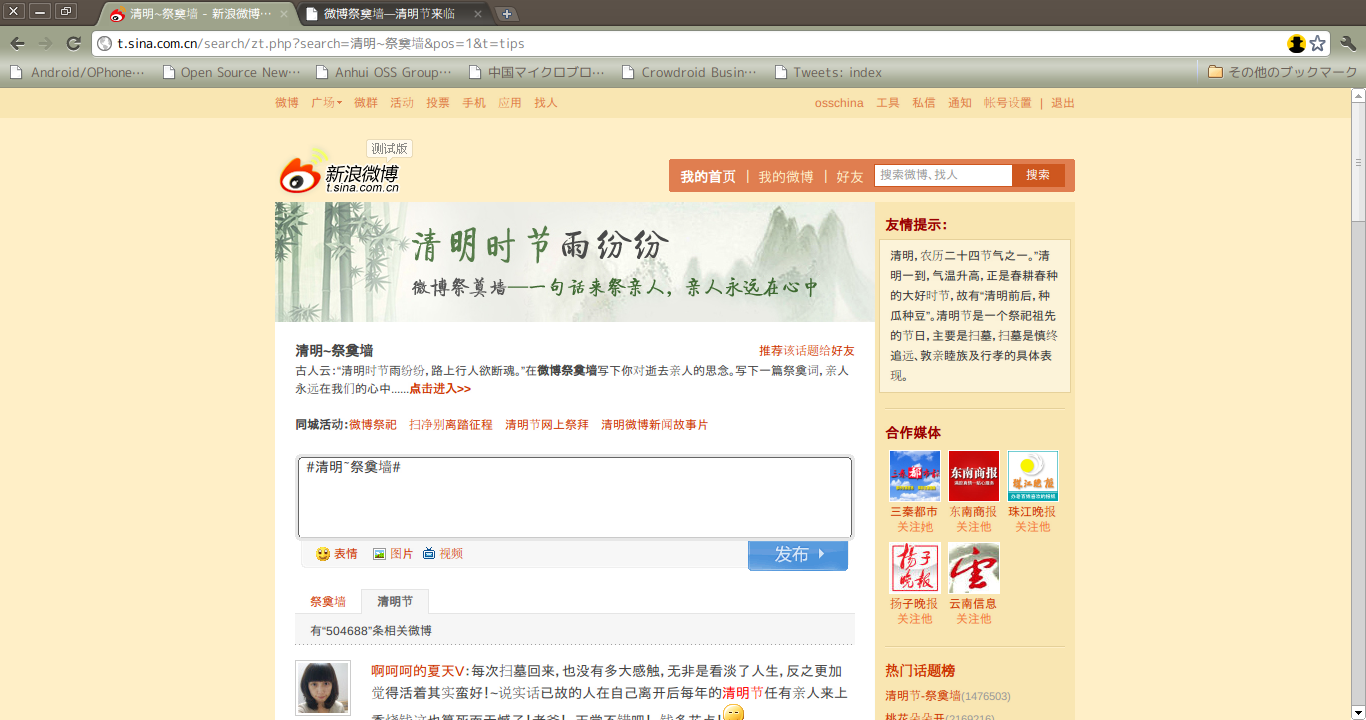1366x720 pixels.
Task: Close the 微博祭奠墙 browser tab
Action: (x=477, y=14)
